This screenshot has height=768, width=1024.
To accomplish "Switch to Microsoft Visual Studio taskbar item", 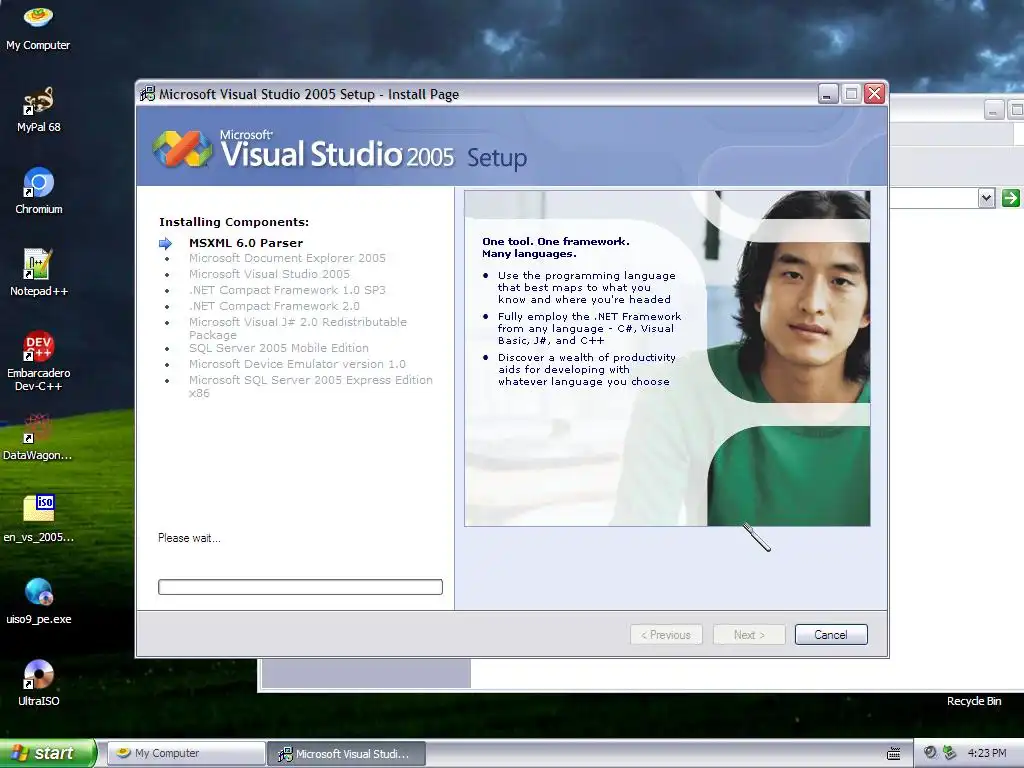I will point(347,753).
